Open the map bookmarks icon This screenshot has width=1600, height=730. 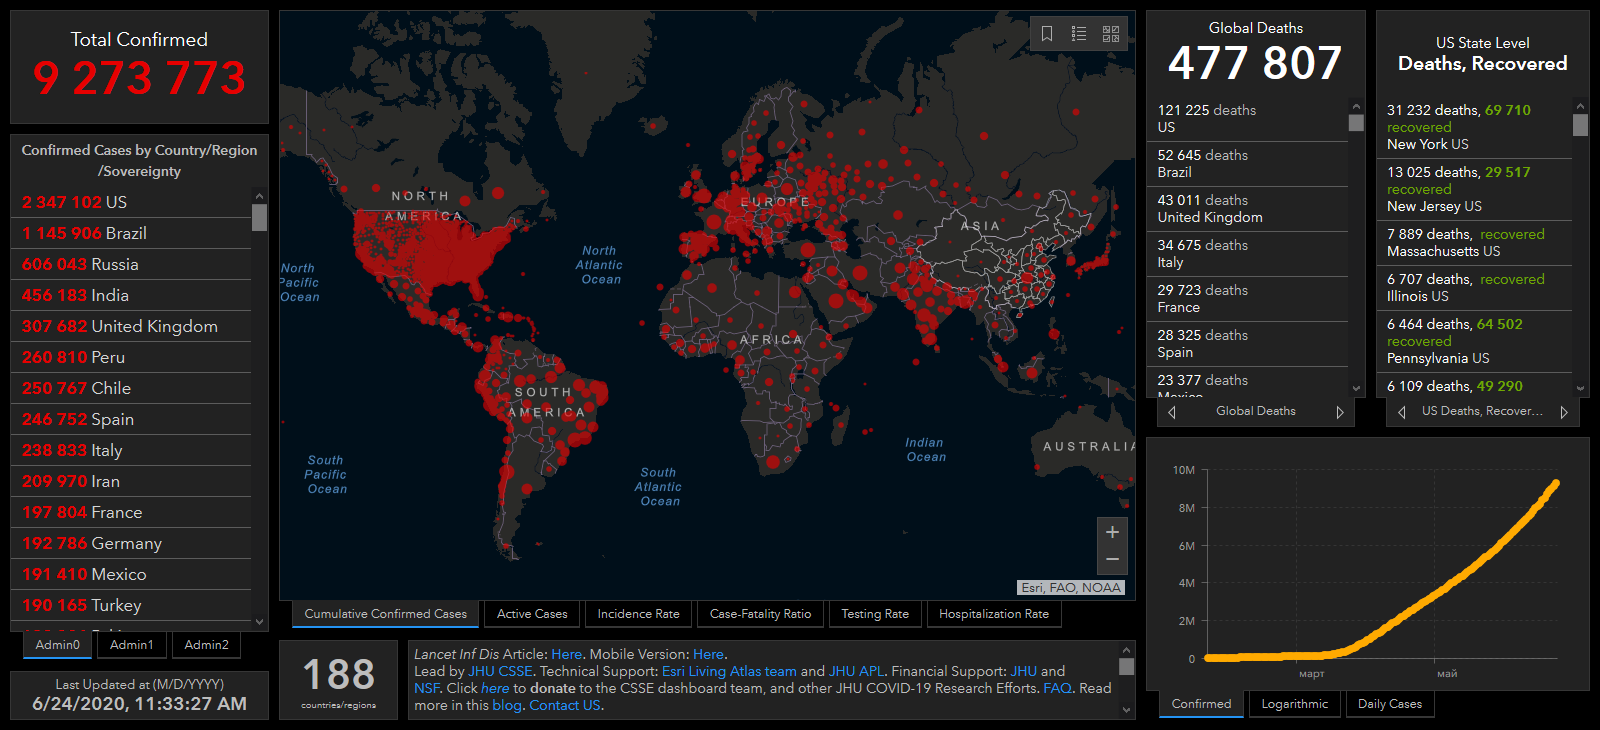pos(1047,34)
